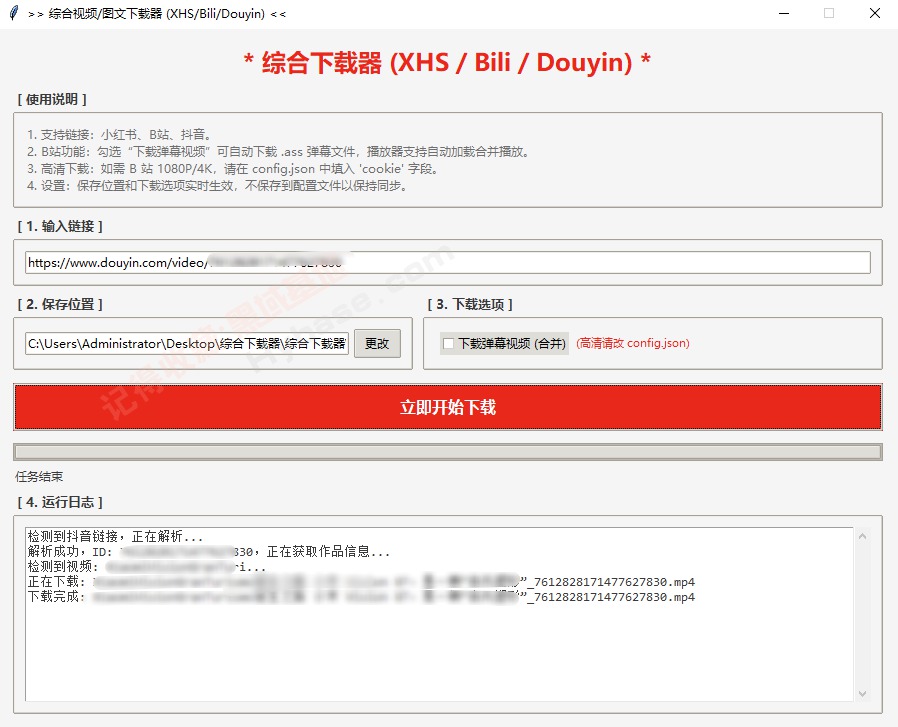Click the download progress bar
Screen dimensions: 898x727
447,452
